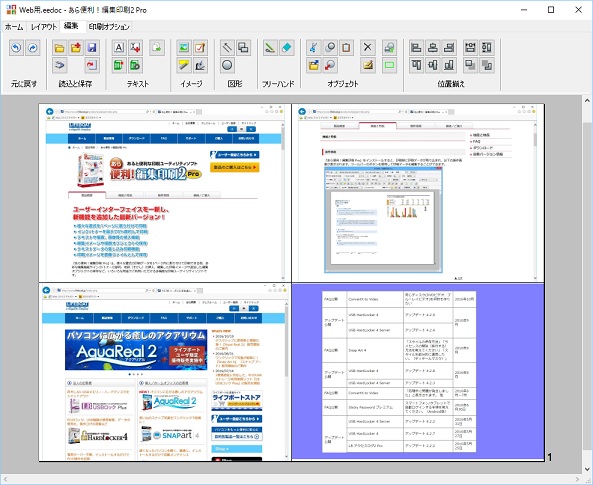Select the yellow highlighter marker tool
The height and width of the screenshot is (485, 593).
tap(184, 65)
